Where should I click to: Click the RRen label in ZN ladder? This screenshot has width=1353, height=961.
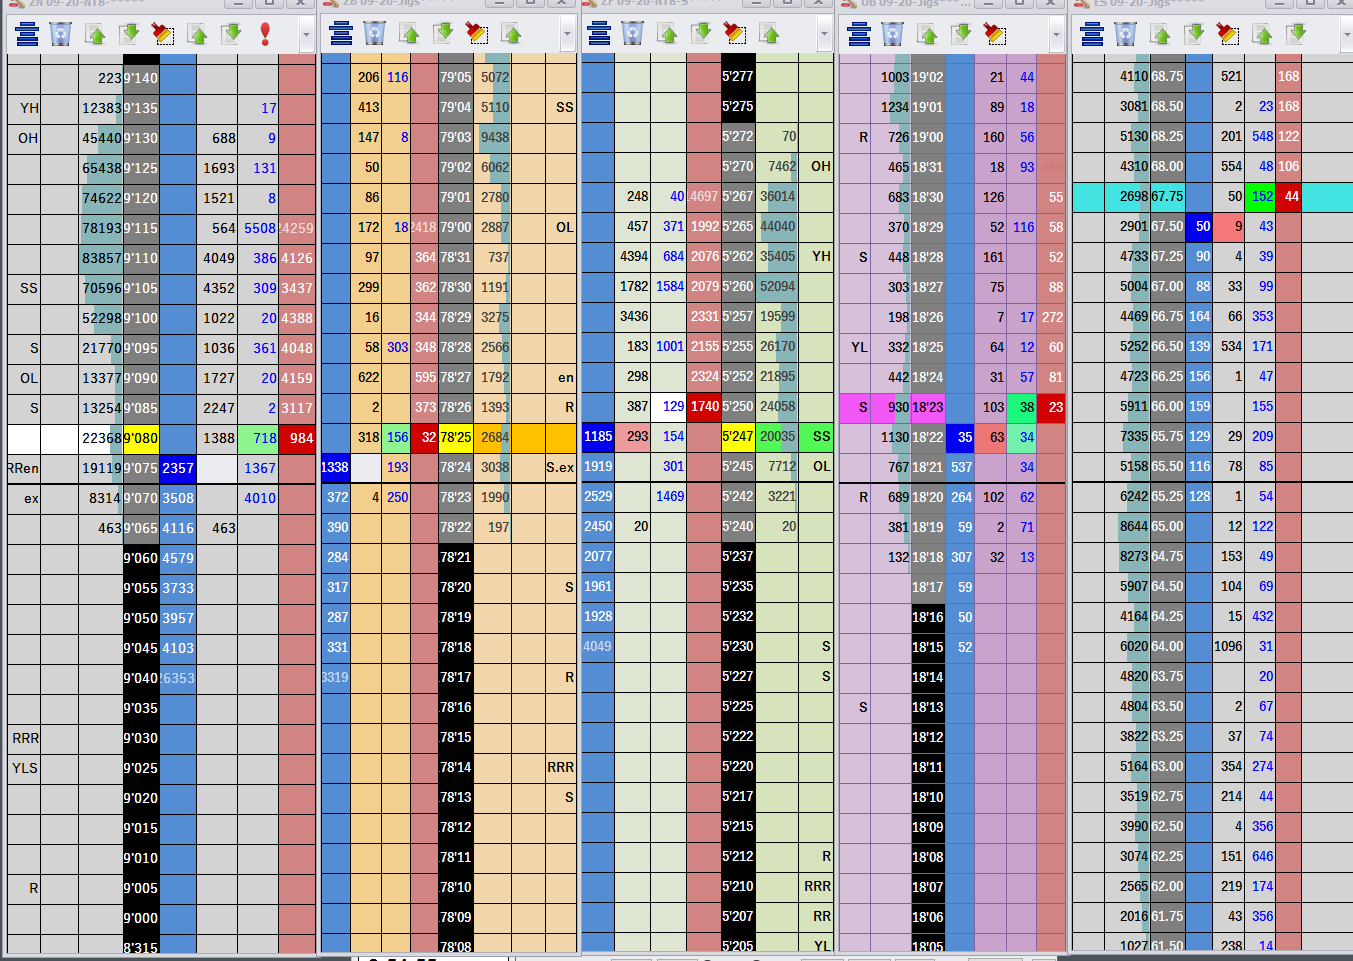click(23, 468)
